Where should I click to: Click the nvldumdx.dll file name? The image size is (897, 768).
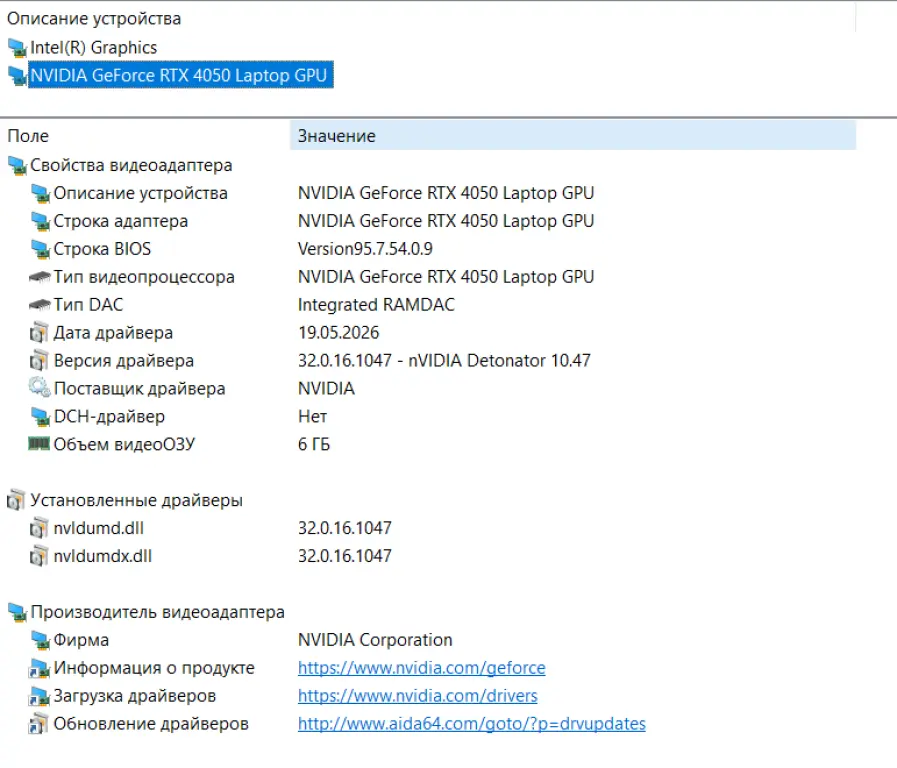tap(103, 556)
